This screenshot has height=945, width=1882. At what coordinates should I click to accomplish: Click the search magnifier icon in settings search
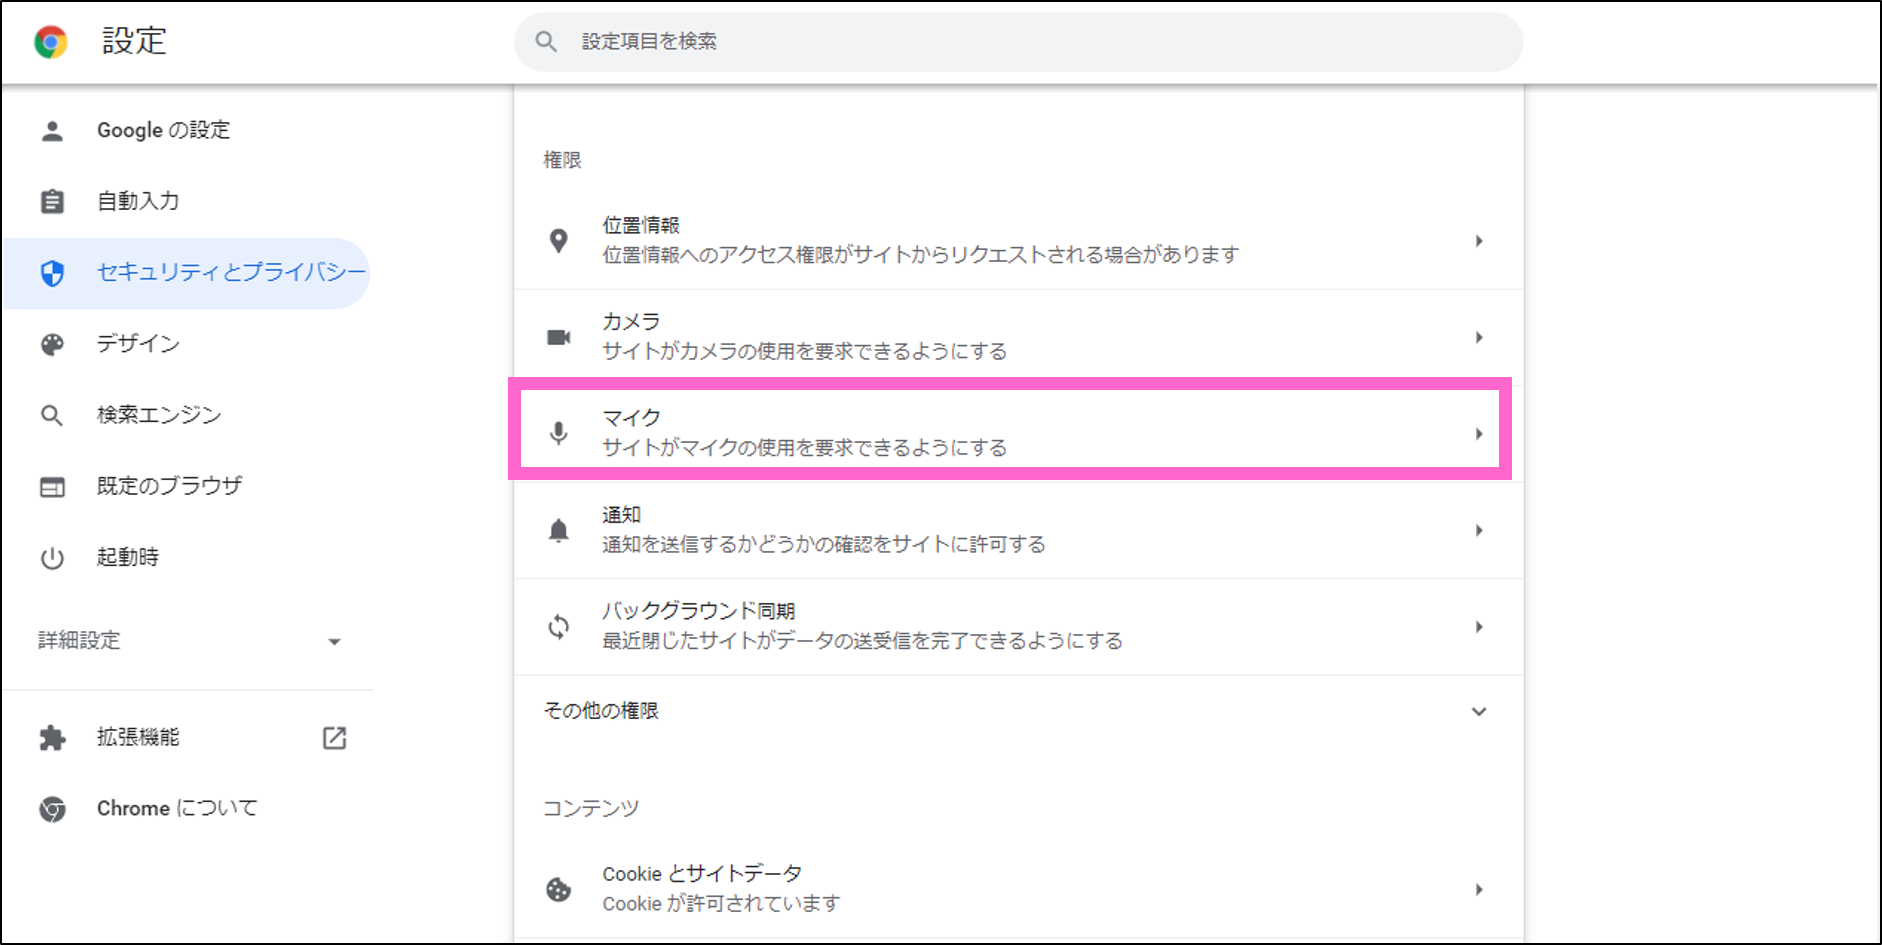[546, 42]
